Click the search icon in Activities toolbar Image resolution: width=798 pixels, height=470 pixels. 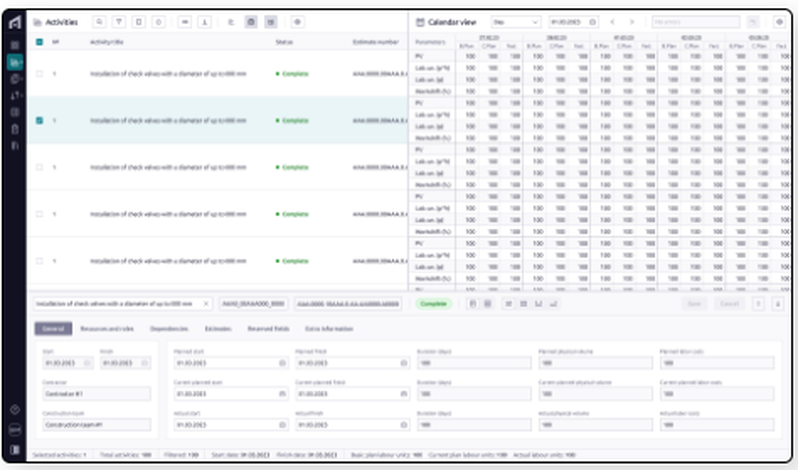click(x=98, y=21)
